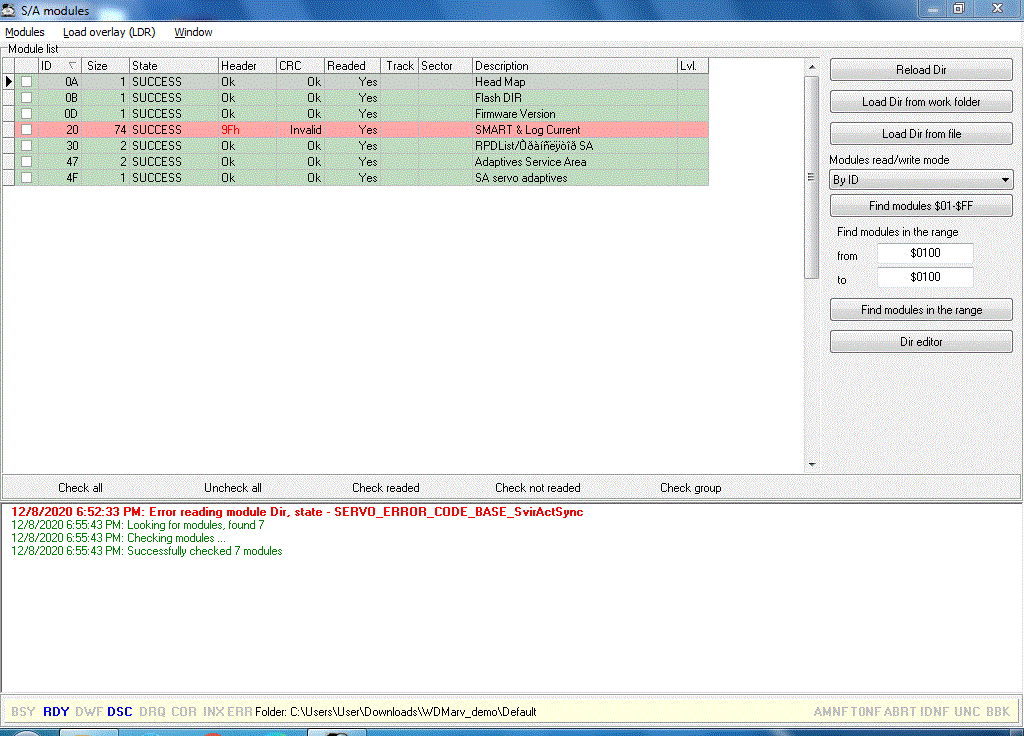Click the red servo error log line
Screen dimensions: 1024x736
(297, 511)
